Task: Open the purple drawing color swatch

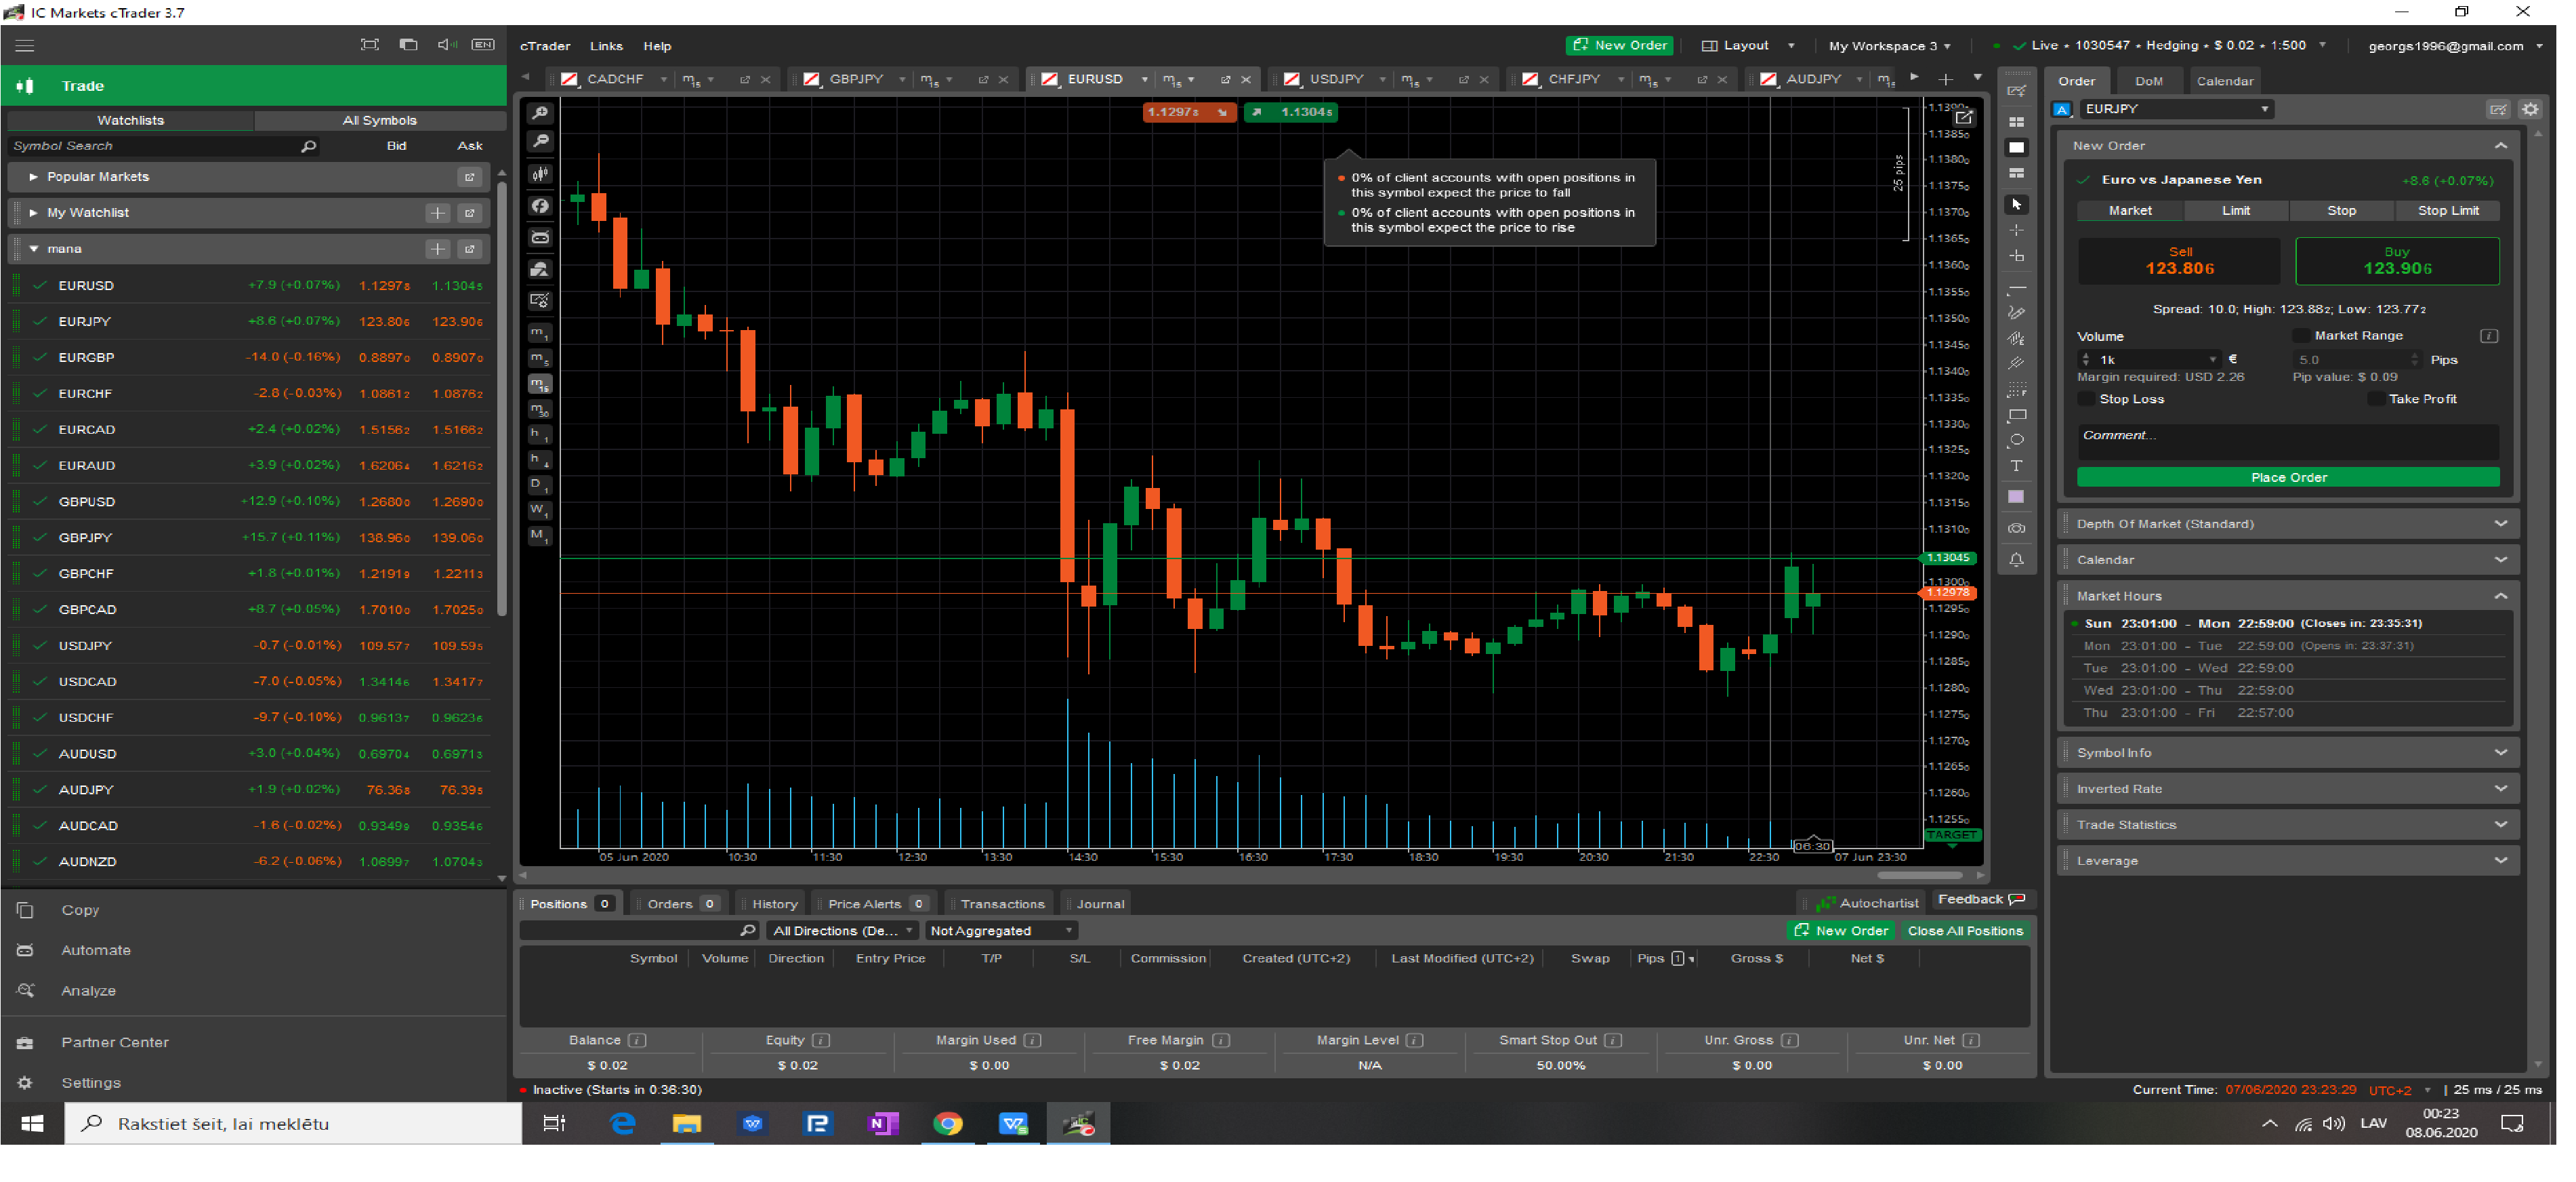Action: pyautogui.click(x=2016, y=497)
